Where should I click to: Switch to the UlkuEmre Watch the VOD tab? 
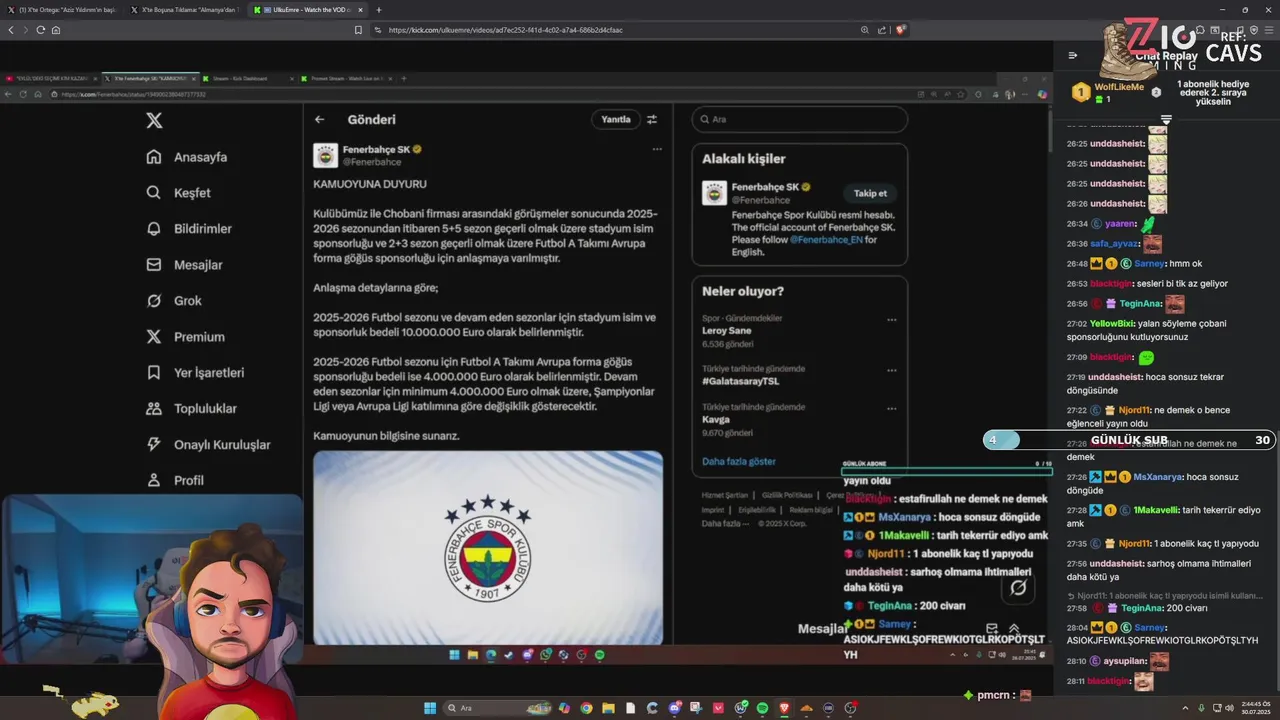pyautogui.click(x=308, y=9)
